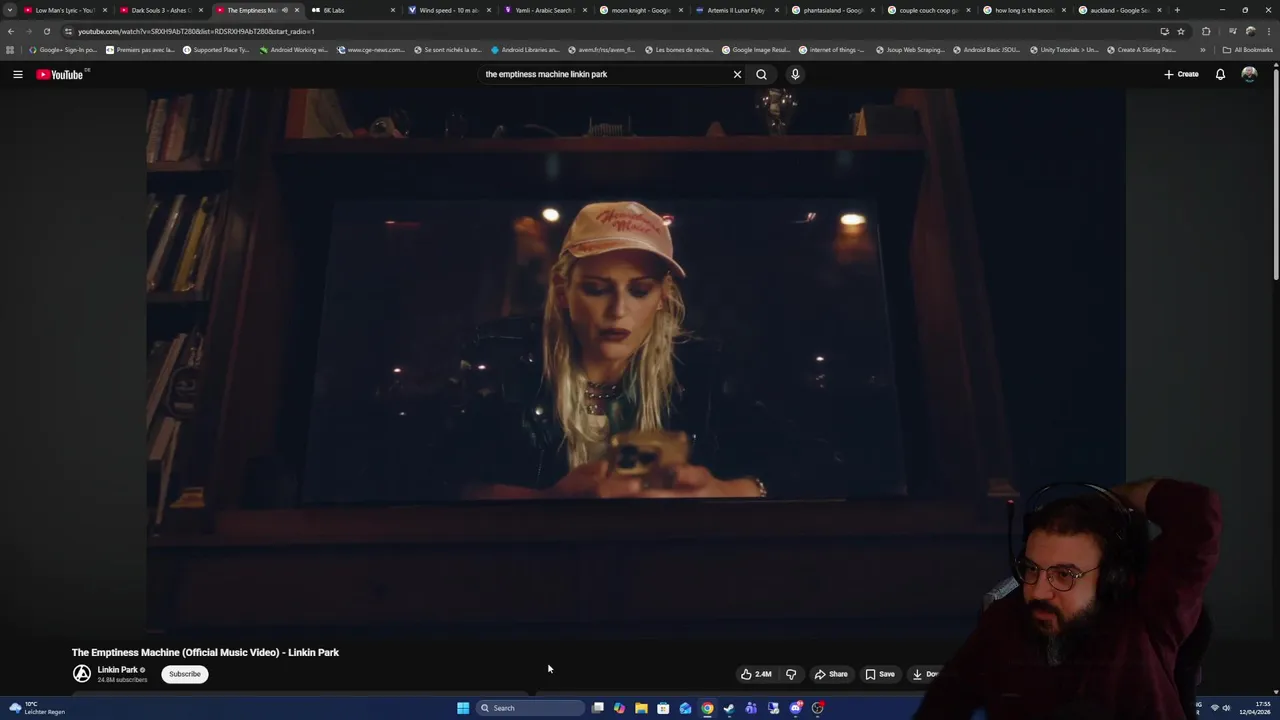The height and width of the screenshot is (720, 1280).
Task: Expand the bookmarks overflow chevron
Action: click(x=1203, y=49)
